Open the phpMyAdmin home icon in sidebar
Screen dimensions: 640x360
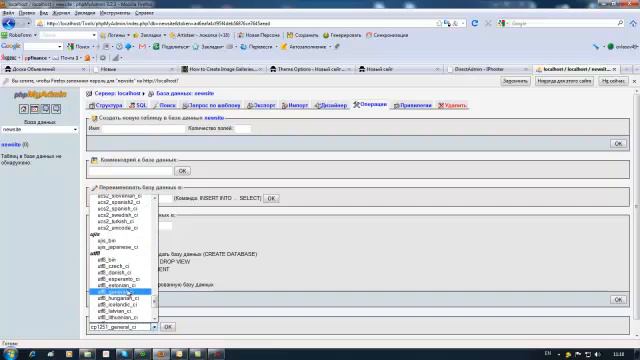(24, 109)
